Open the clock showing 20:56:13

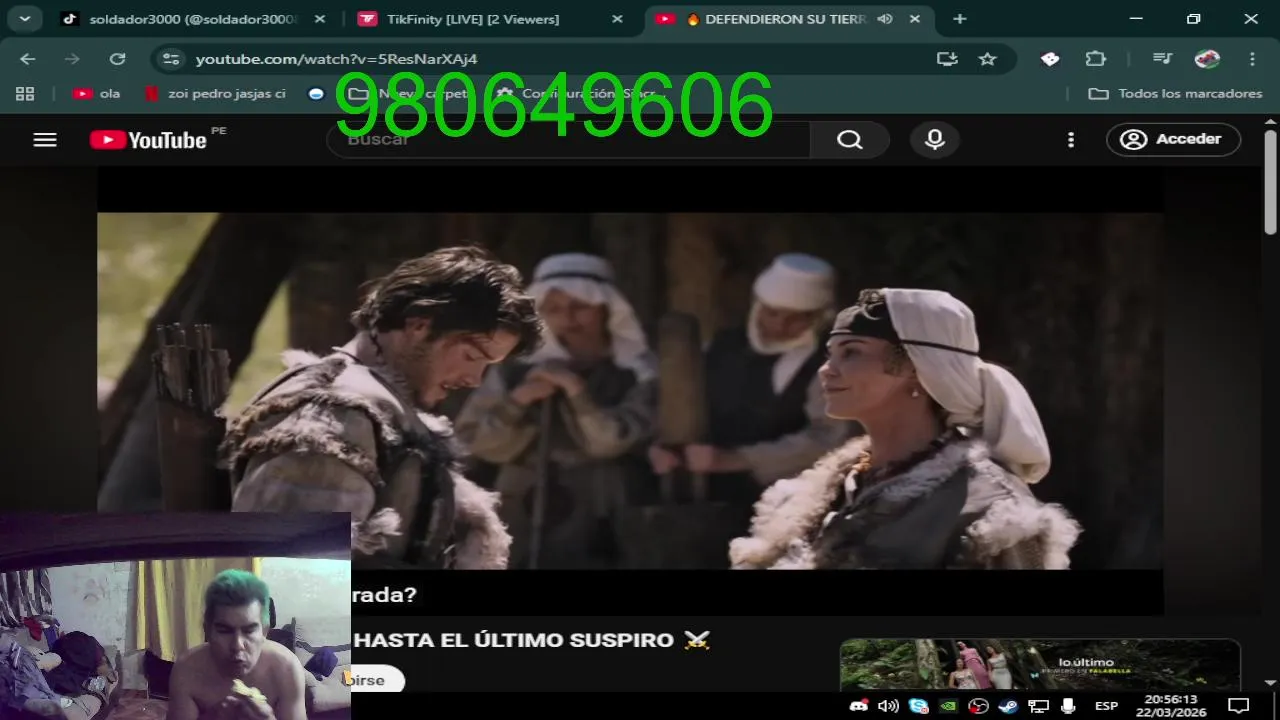pos(1170,706)
